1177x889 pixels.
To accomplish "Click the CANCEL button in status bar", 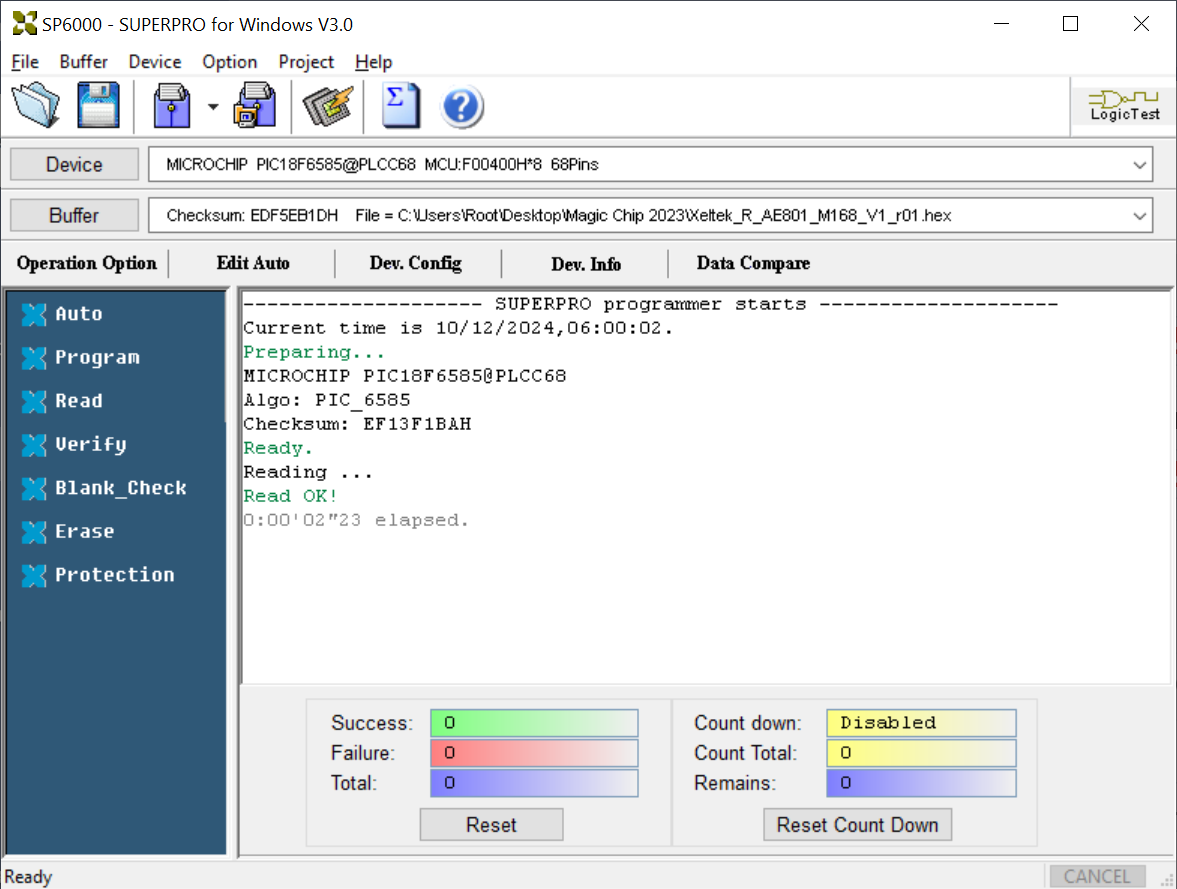I will 1097,876.
